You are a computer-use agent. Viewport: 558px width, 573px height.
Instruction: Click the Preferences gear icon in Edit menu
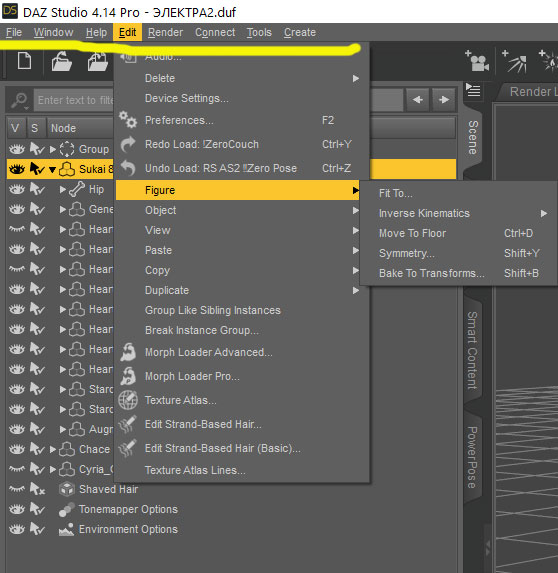click(128, 119)
